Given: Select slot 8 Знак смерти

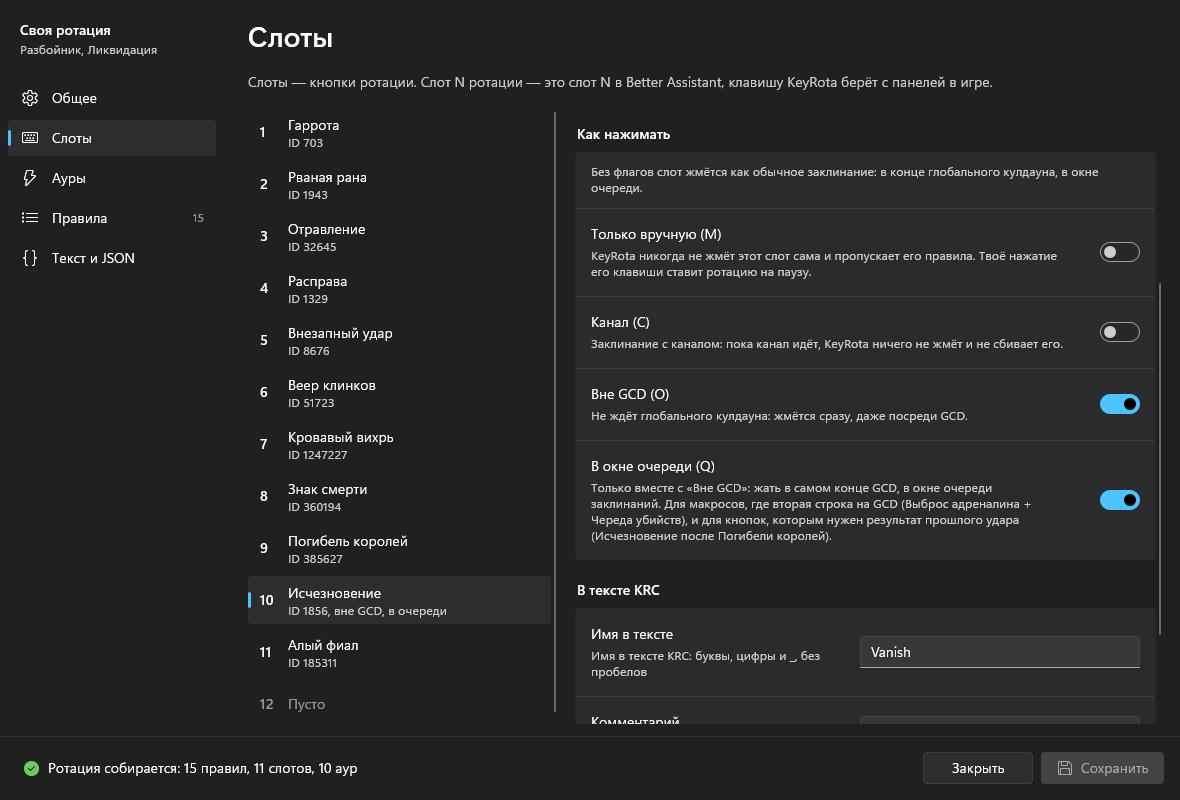Looking at the screenshot, I should click(x=399, y=497).
